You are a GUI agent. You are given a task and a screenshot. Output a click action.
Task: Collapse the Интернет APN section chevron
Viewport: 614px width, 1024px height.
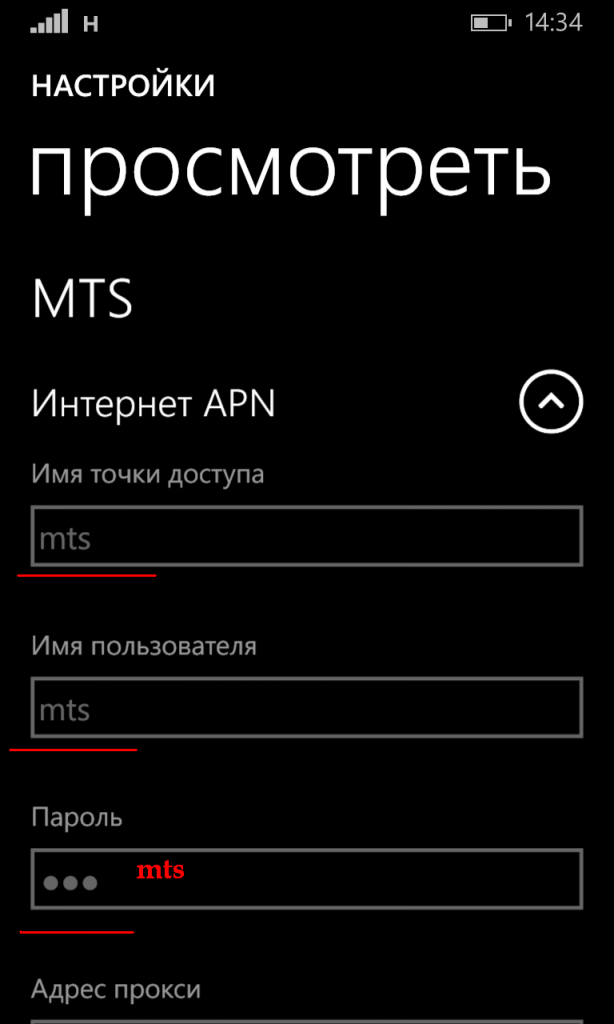tap(551, 402)
